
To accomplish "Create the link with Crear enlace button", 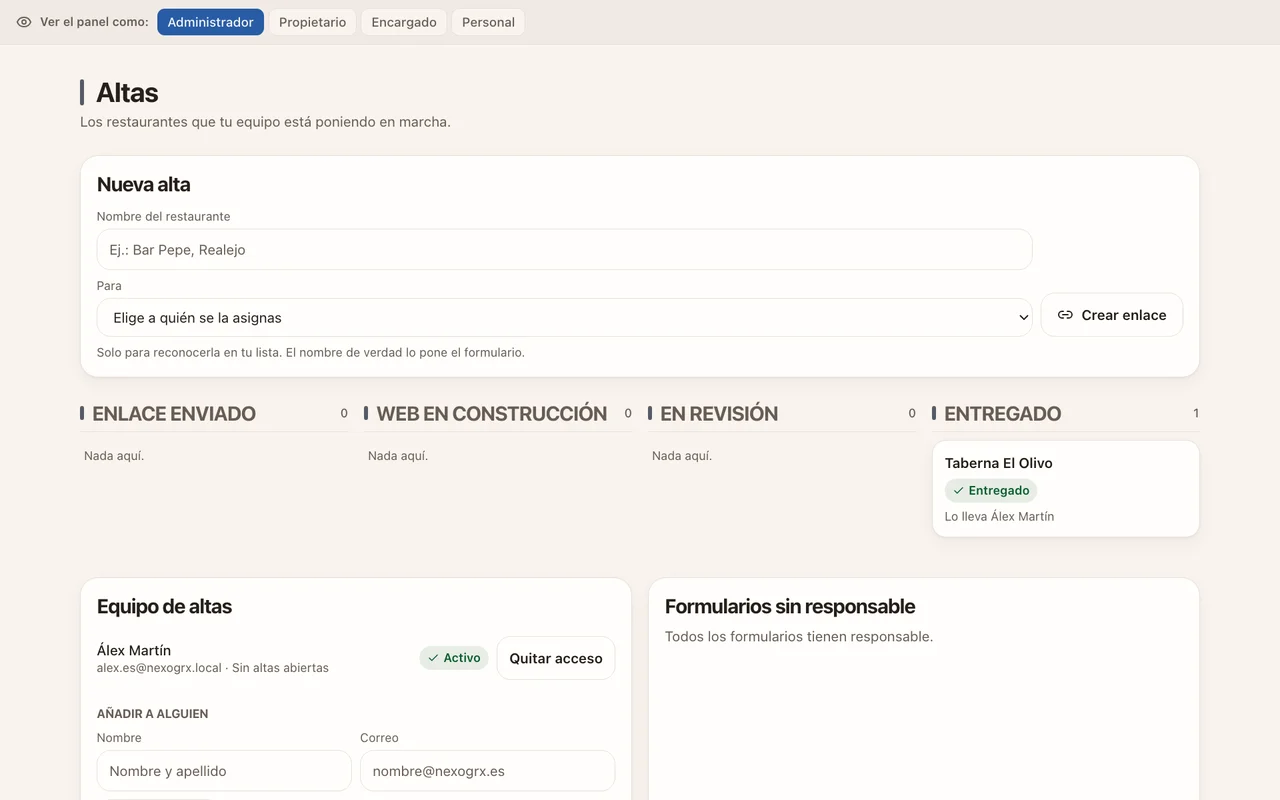I will pyautogui.click(x=1112, y=315).
